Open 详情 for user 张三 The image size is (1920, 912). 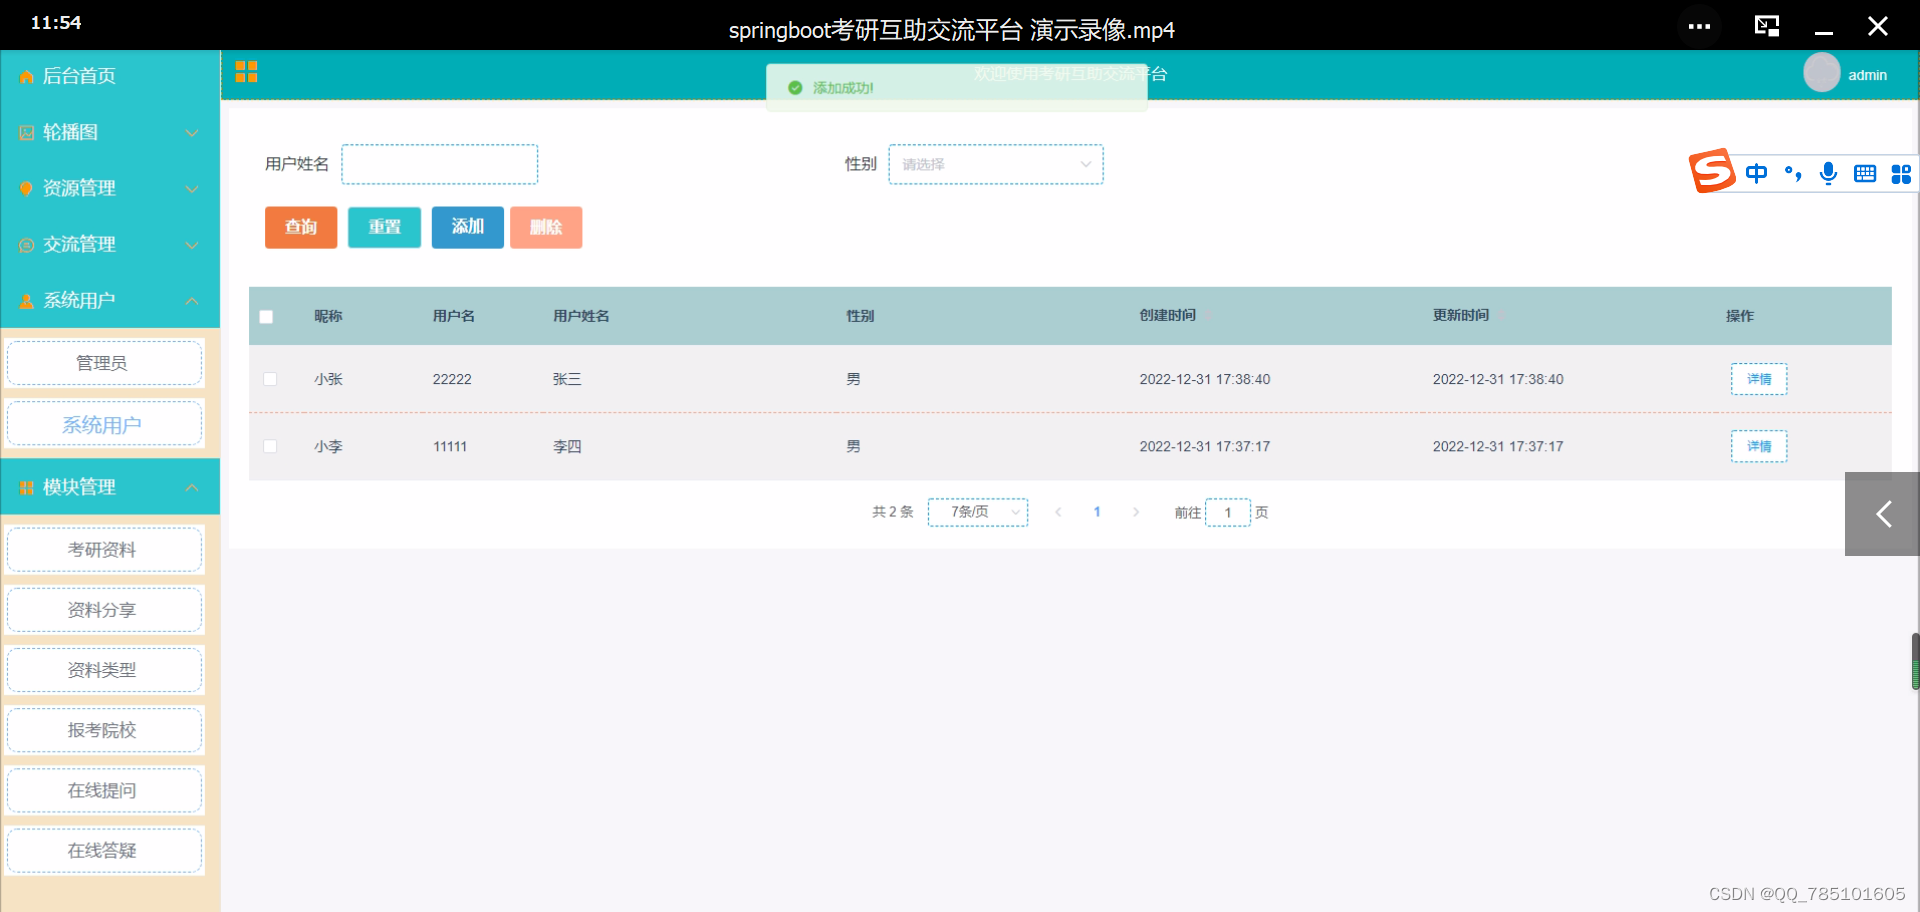[x=1758, y=379]
